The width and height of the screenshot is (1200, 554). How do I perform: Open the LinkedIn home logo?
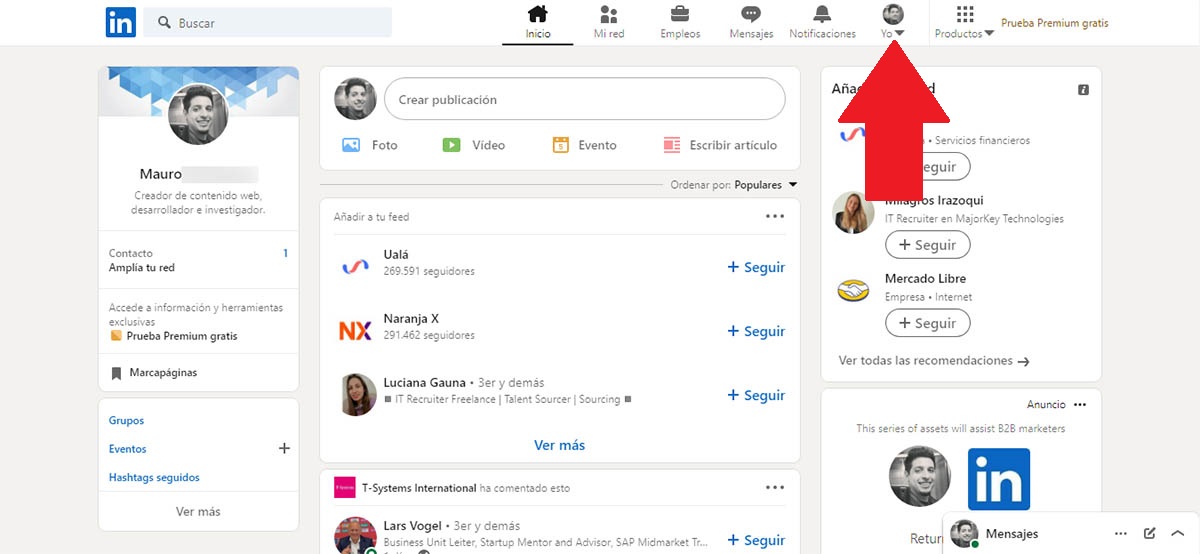121,22
